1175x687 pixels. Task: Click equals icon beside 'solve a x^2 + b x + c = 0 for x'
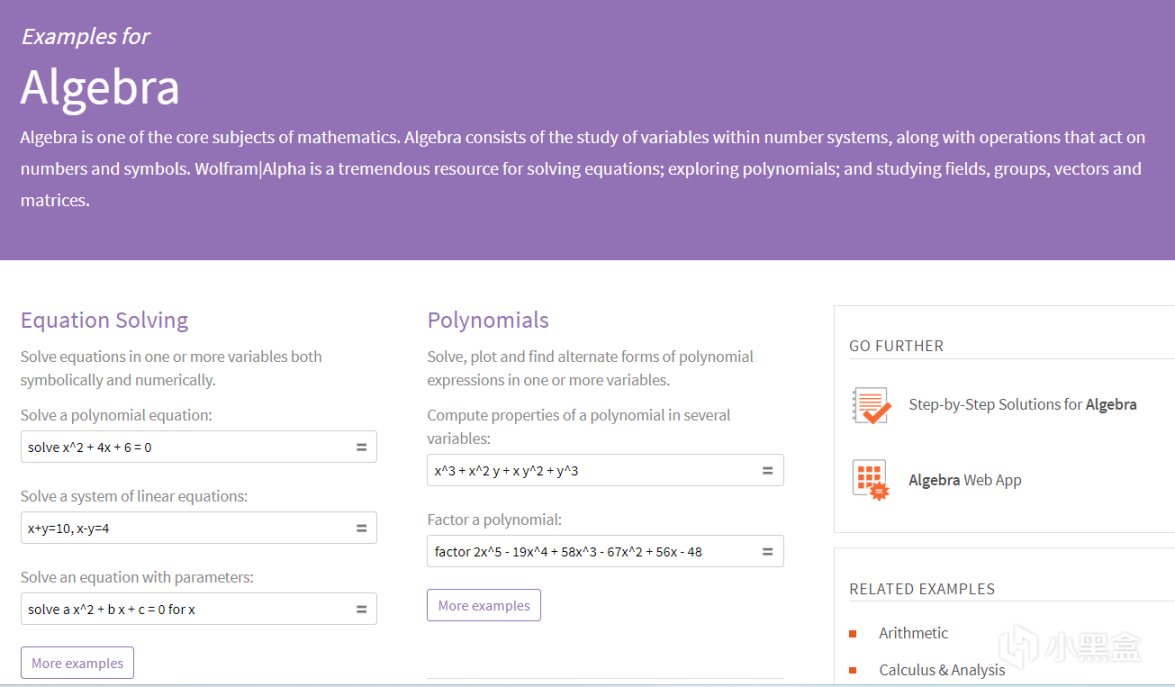click(x=361, y=609)
